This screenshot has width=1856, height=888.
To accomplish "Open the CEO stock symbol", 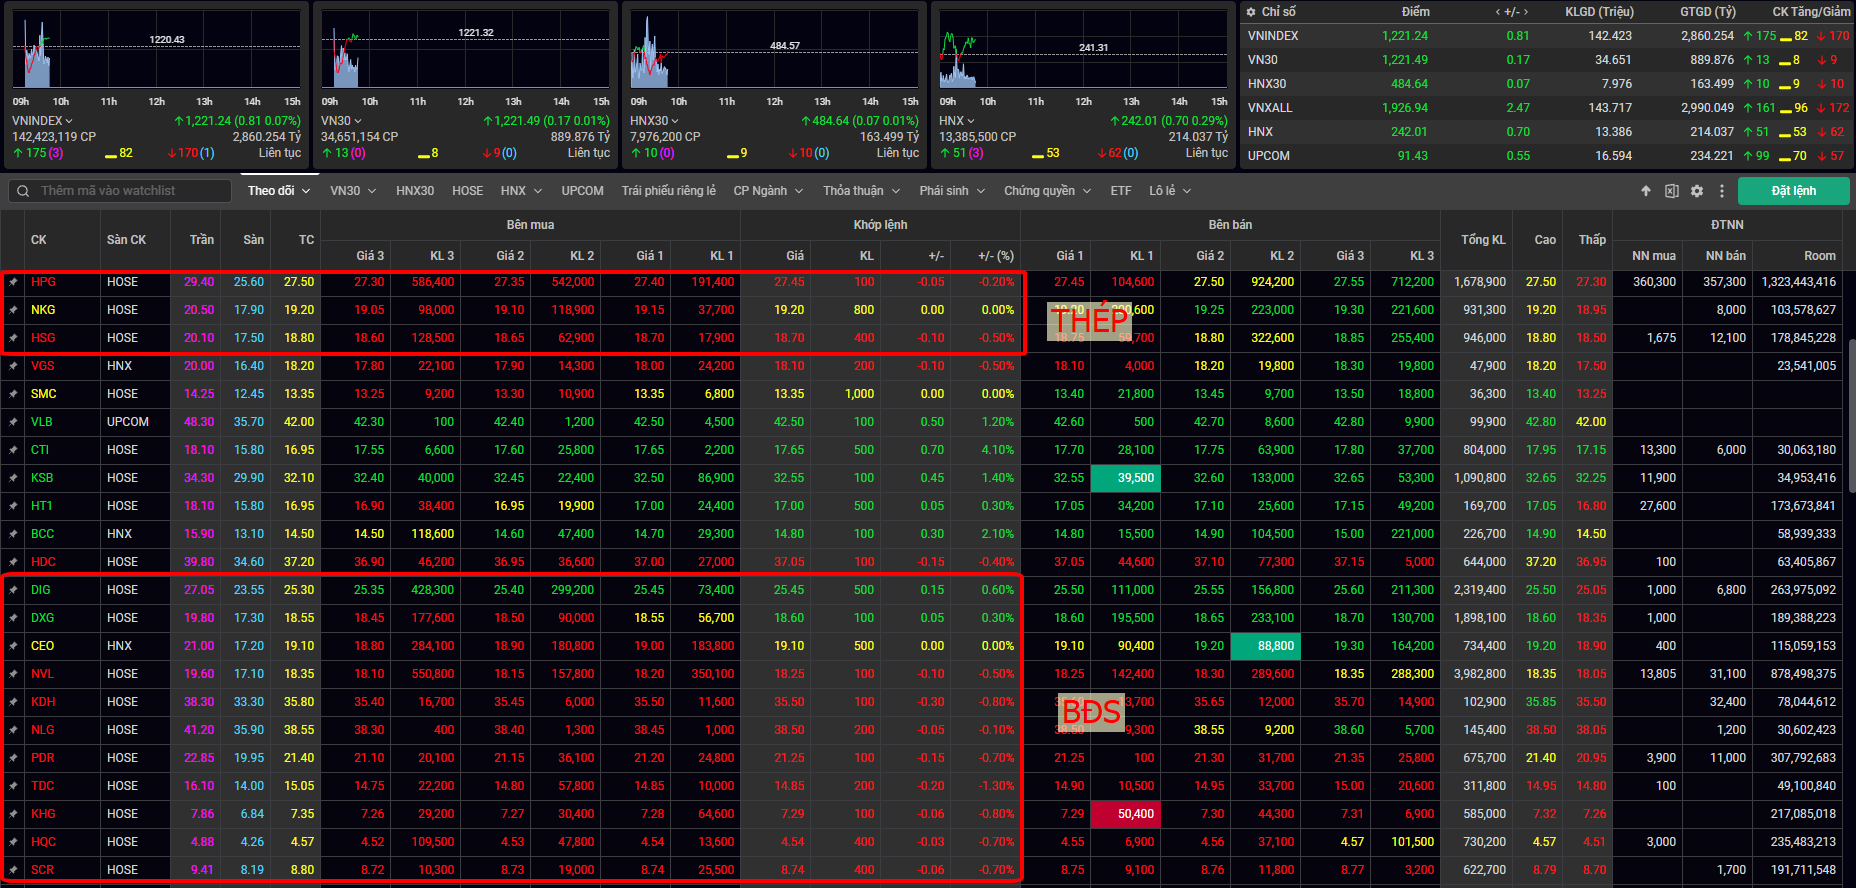I will click(42, 646).
